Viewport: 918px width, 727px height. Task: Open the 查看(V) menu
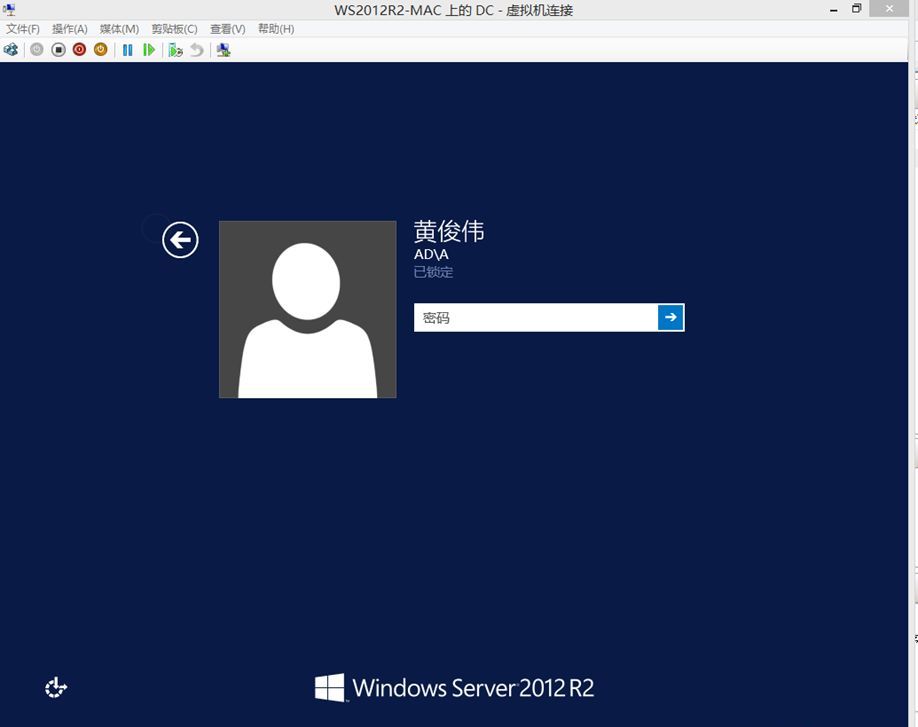[228, 29]
